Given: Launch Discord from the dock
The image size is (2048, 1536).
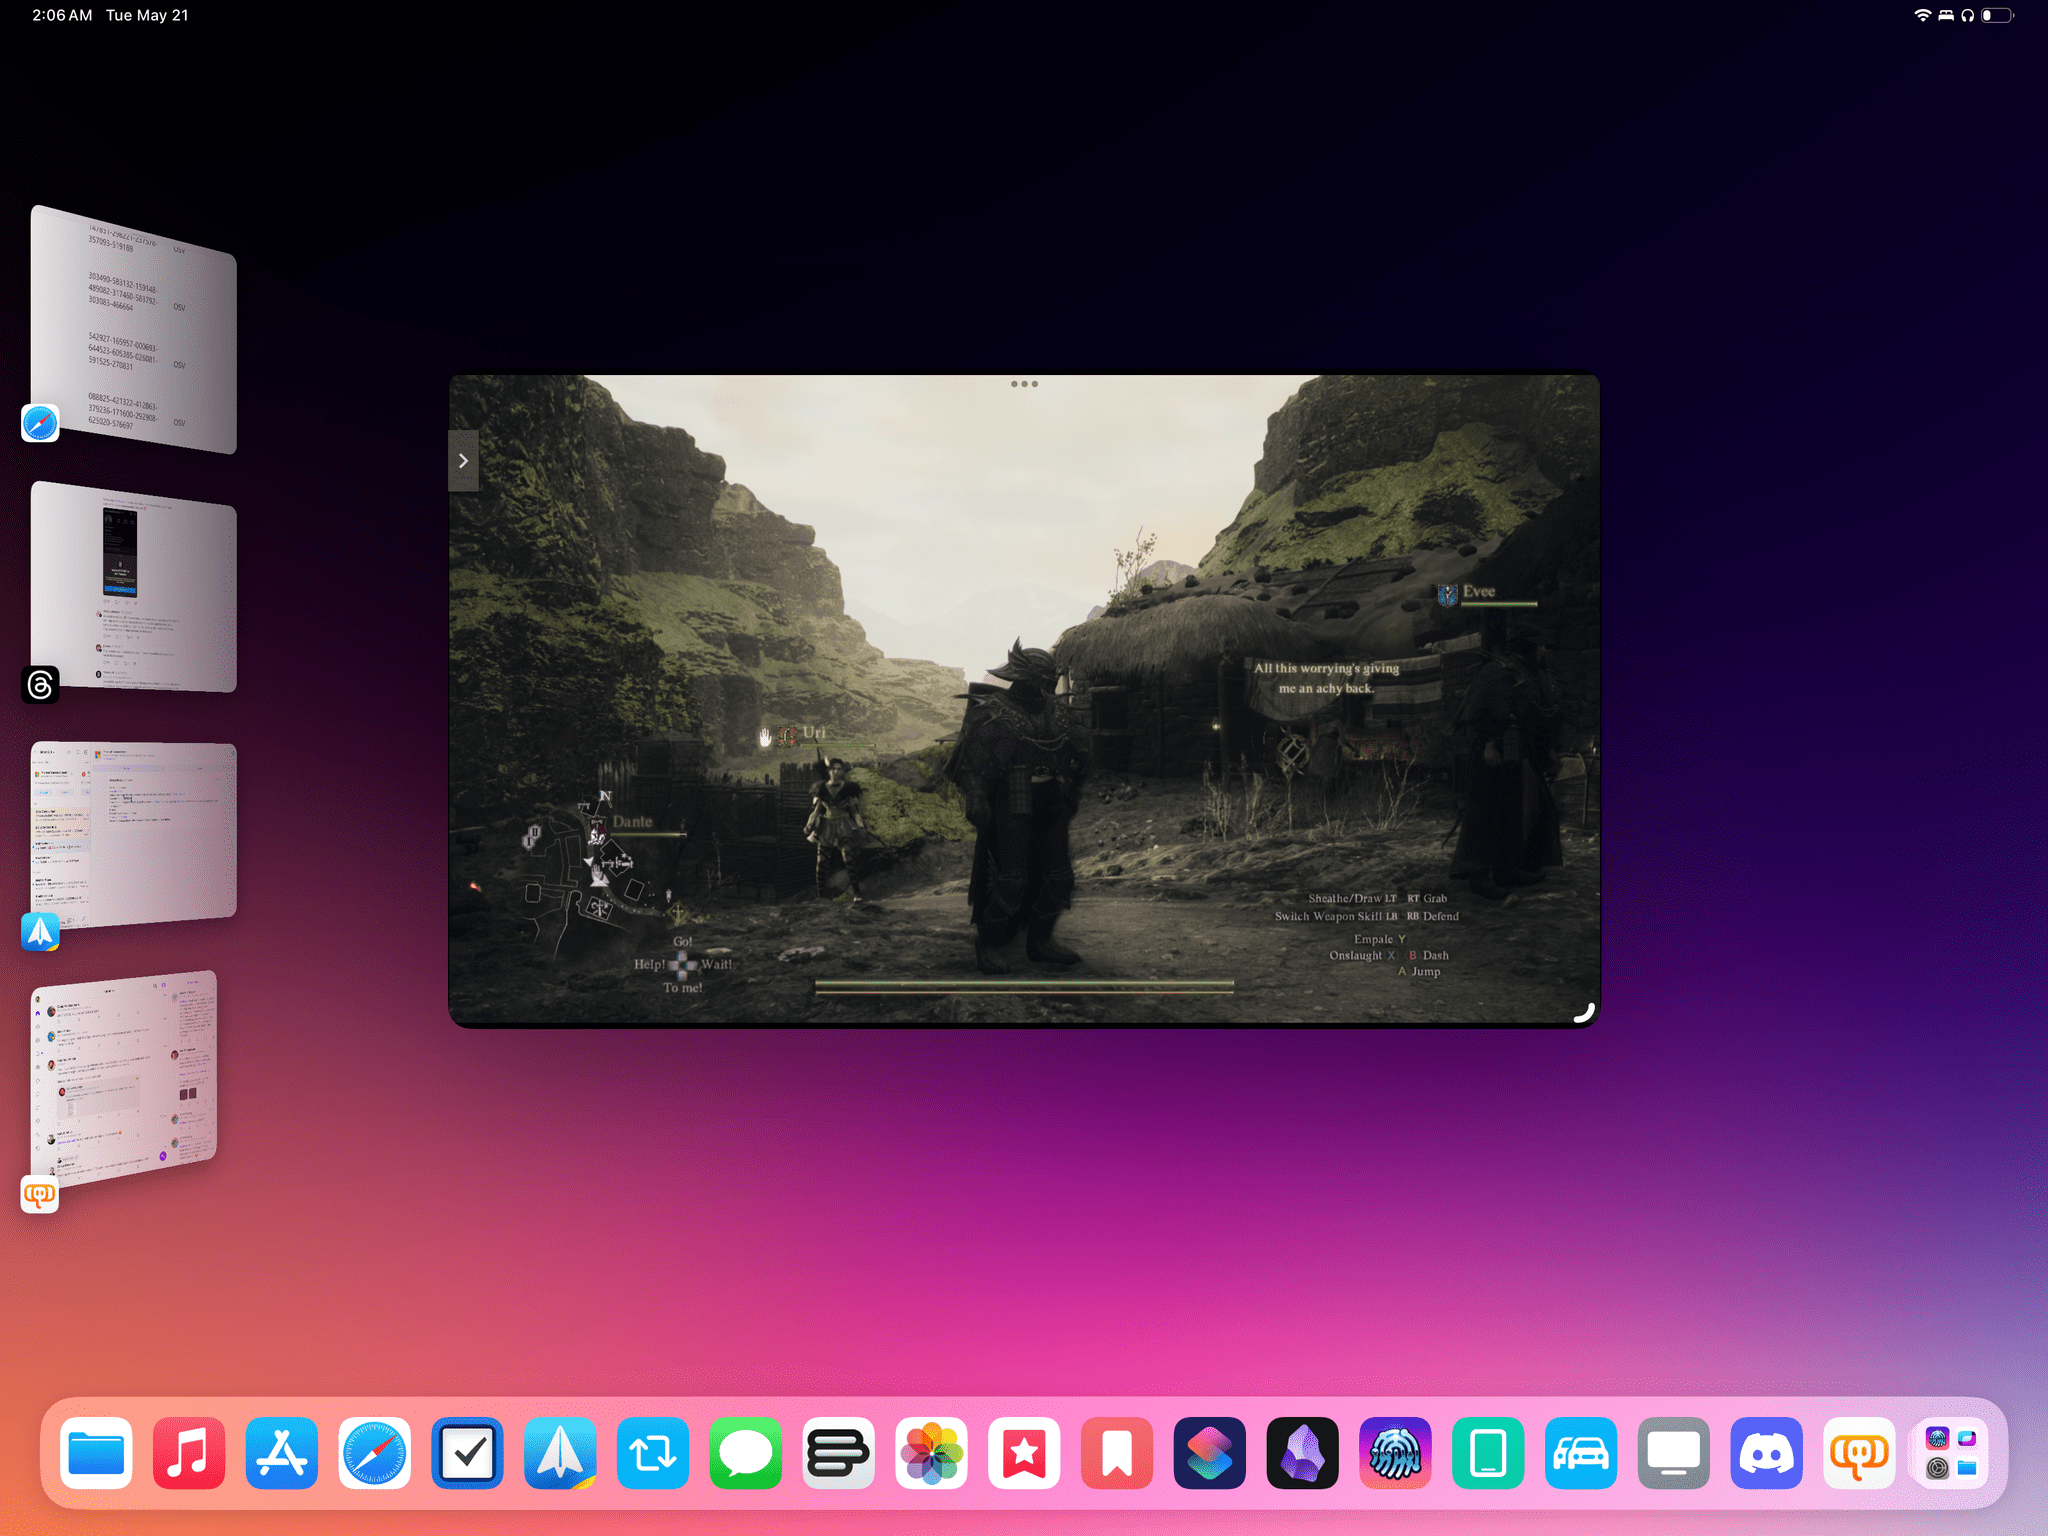Looking at the screenshot, I should coord(1767,1453).
